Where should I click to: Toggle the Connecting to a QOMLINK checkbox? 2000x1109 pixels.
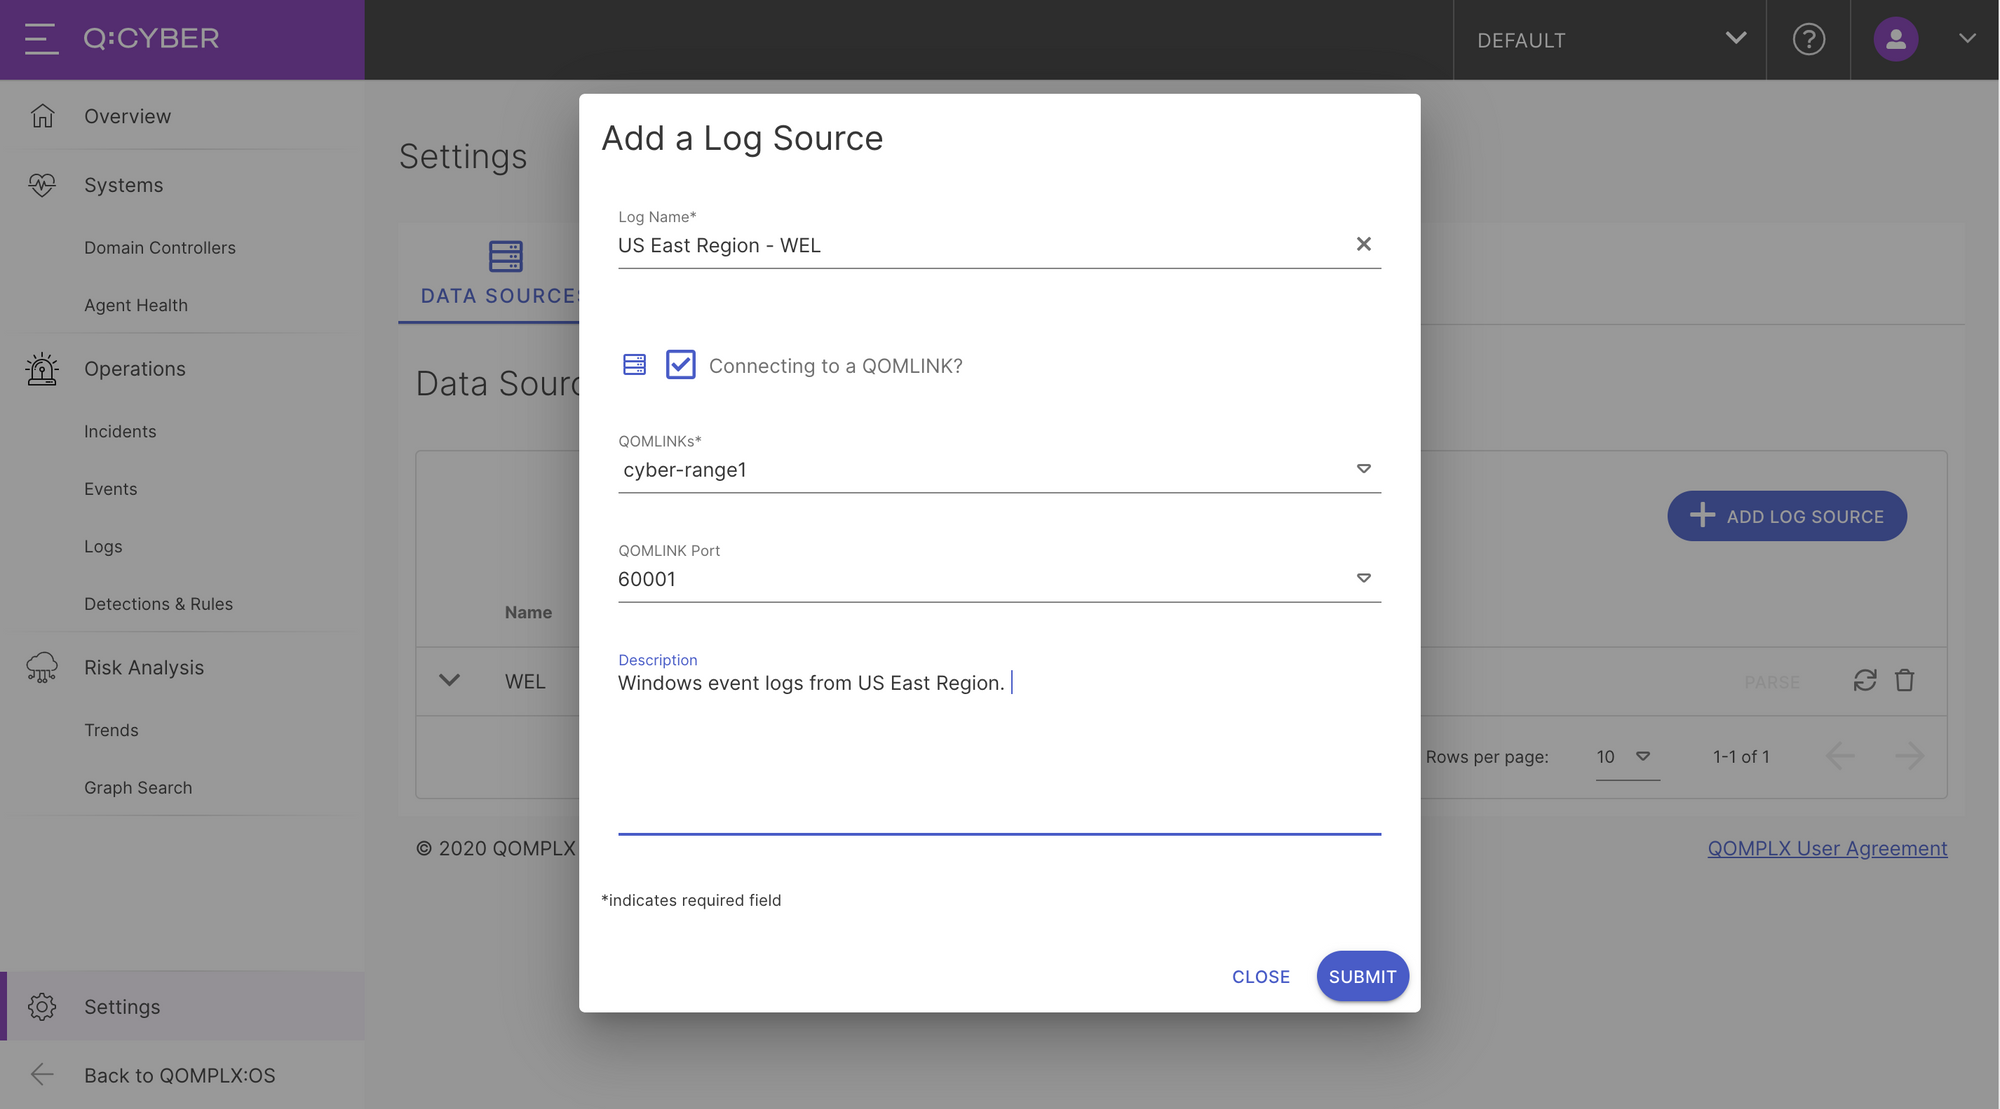click(680, 365)
